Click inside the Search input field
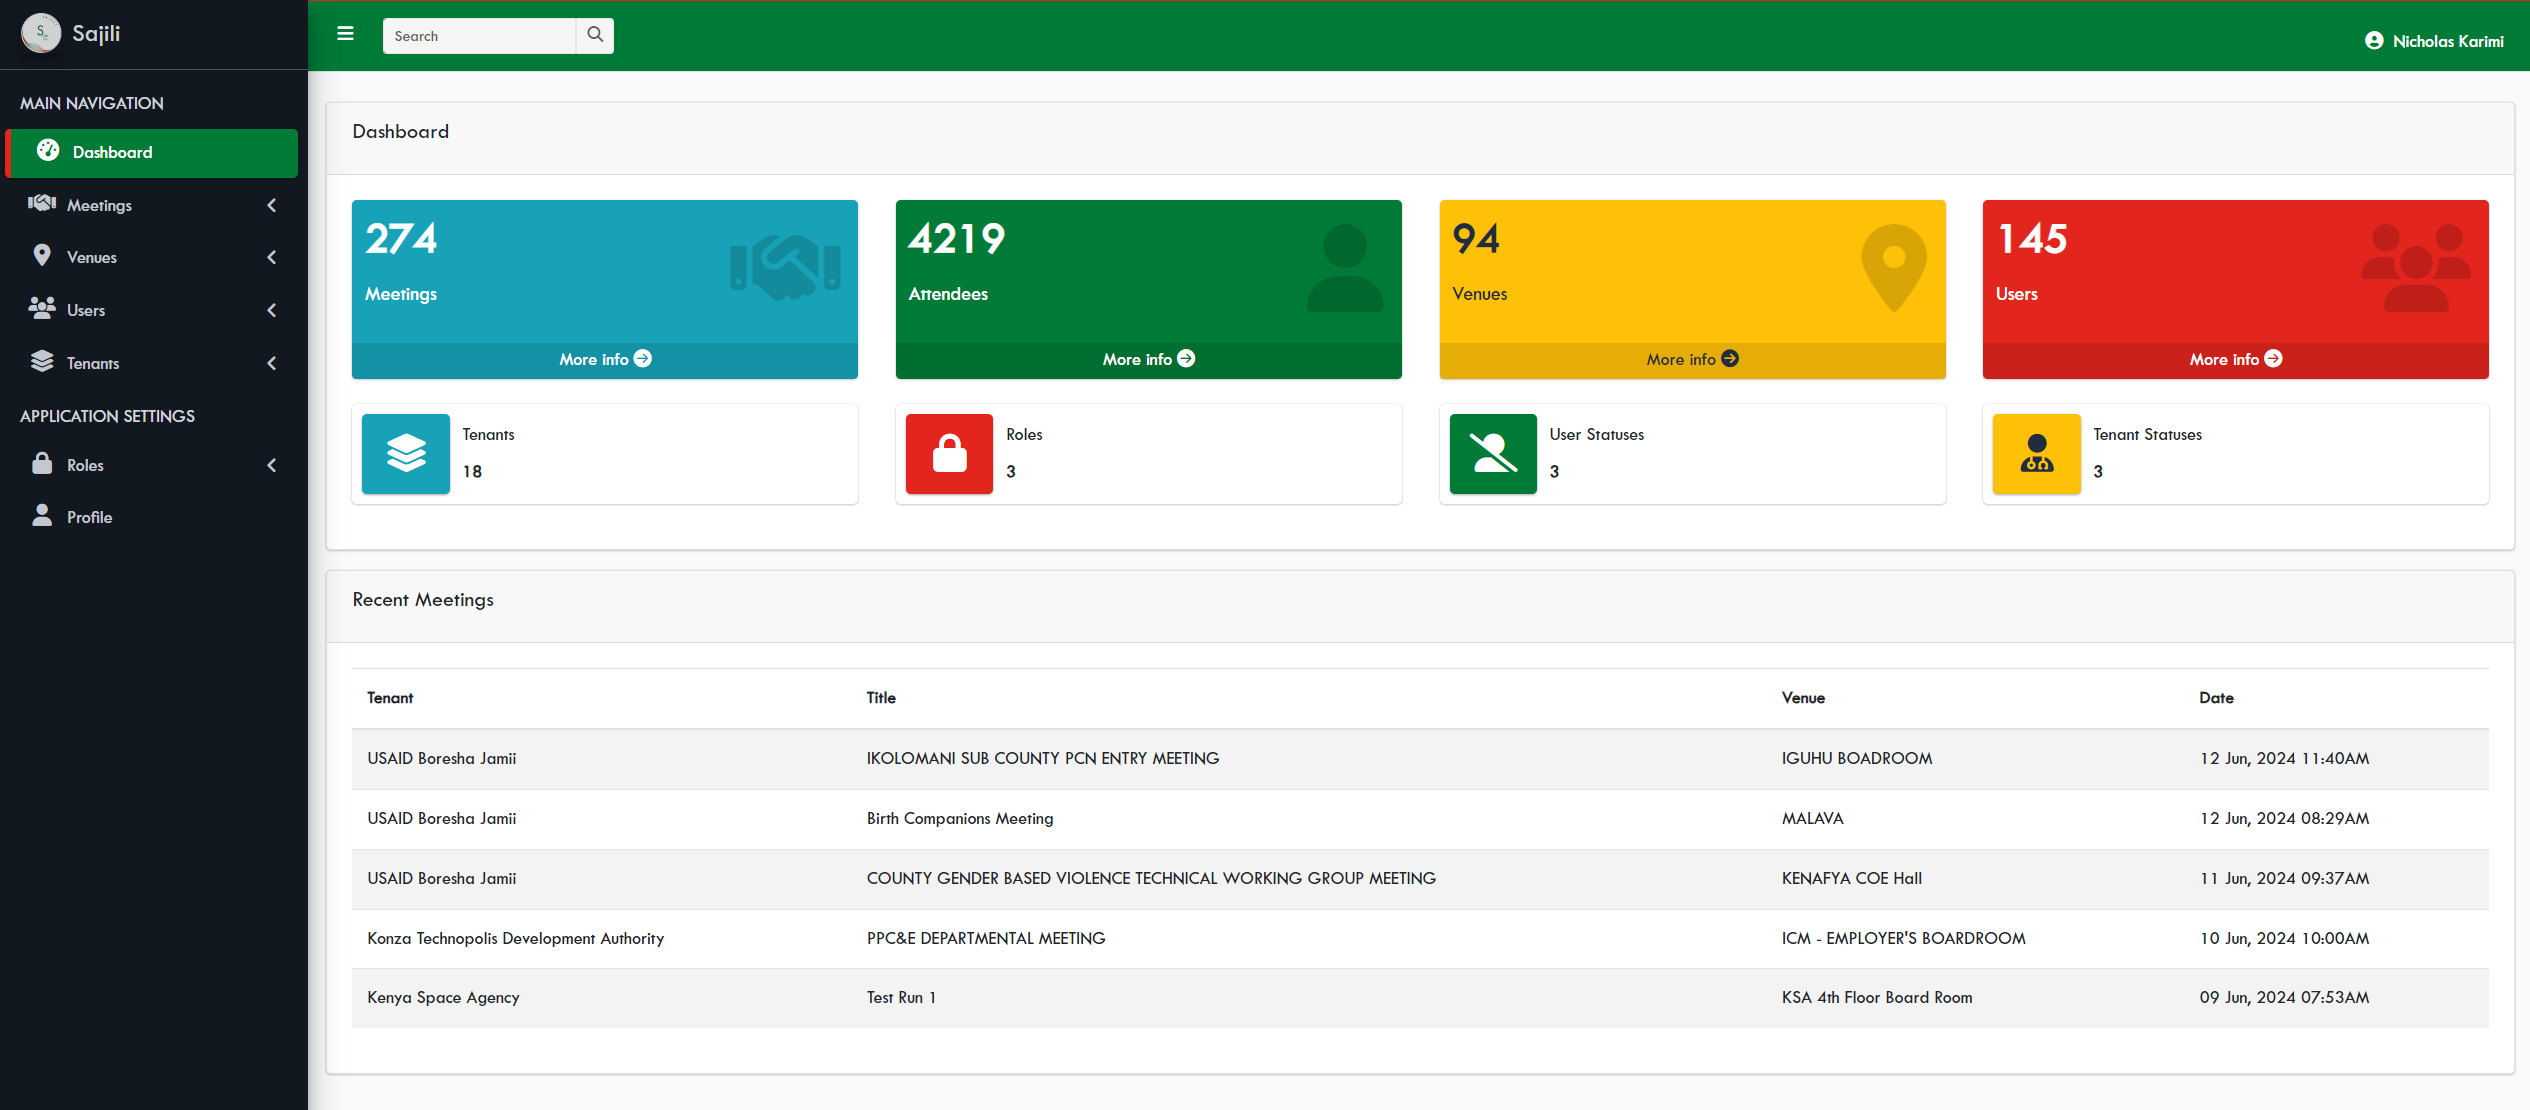This screenshot has width=2530, height=1110. [x=478, y=35]
